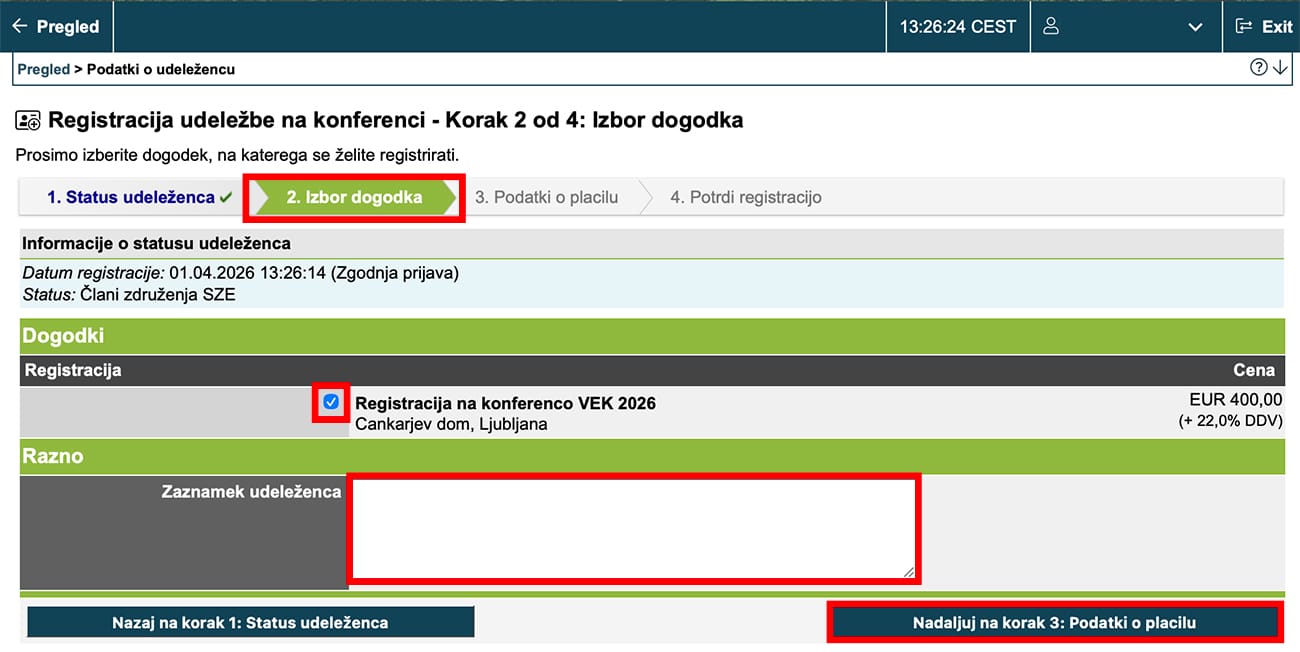Click the down arrow icon near help

(x=1280, y=68)
